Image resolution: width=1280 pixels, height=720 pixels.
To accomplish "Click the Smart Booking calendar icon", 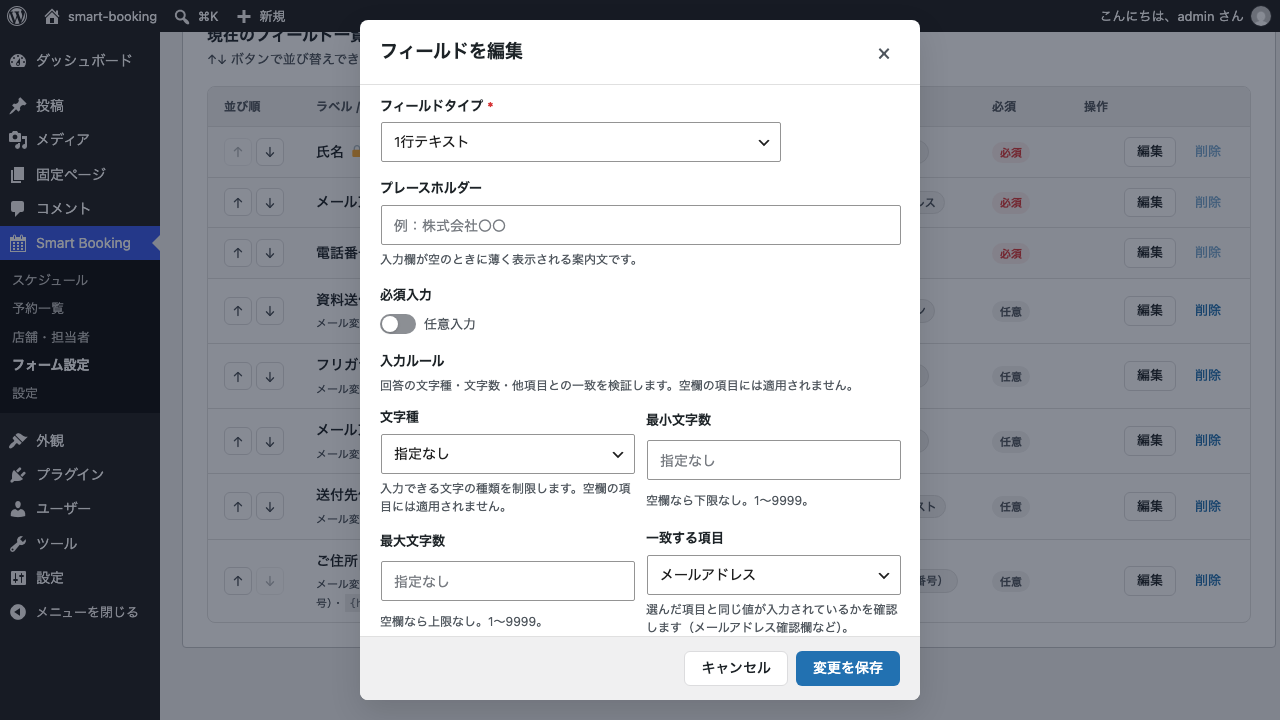I will click(18, 243).
